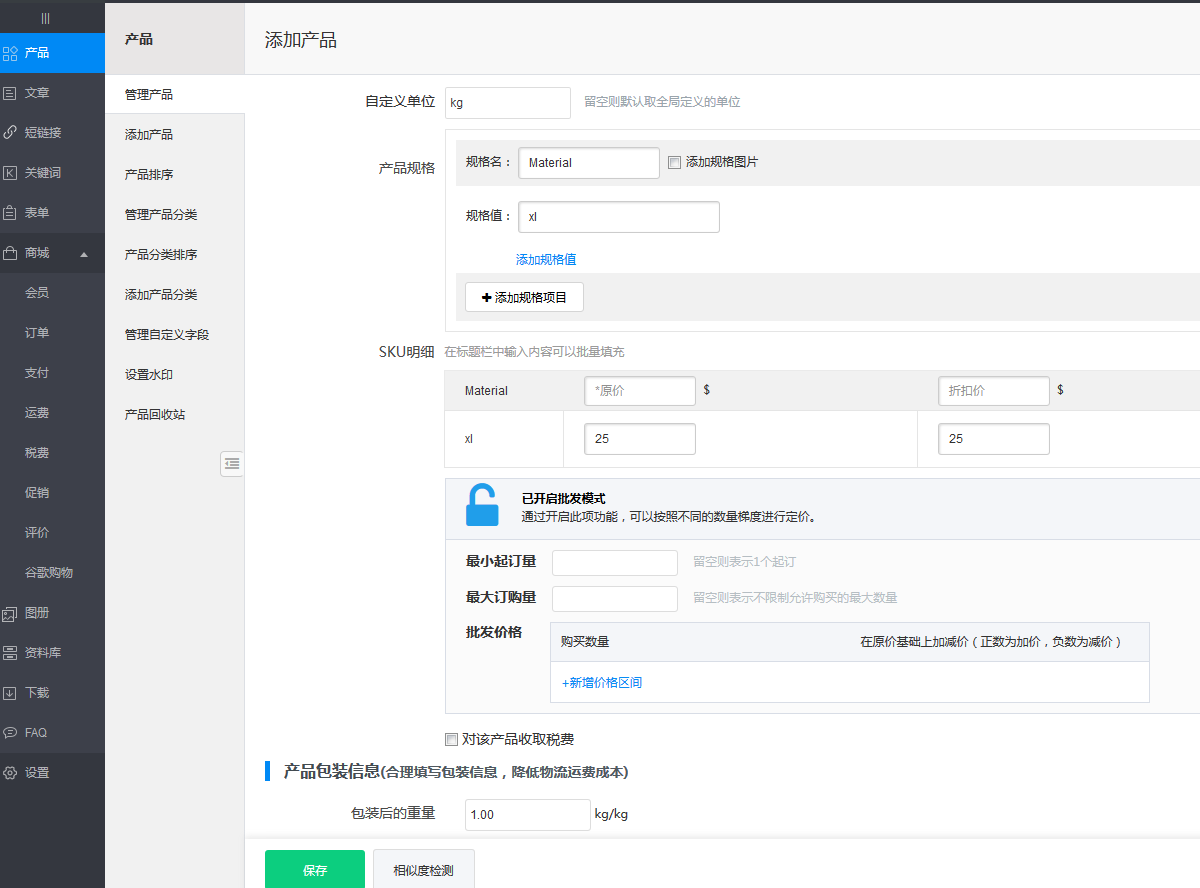The image size is (1200, 888).
Task: Check the charge tax for product box
Action: [x=451, y=740]
